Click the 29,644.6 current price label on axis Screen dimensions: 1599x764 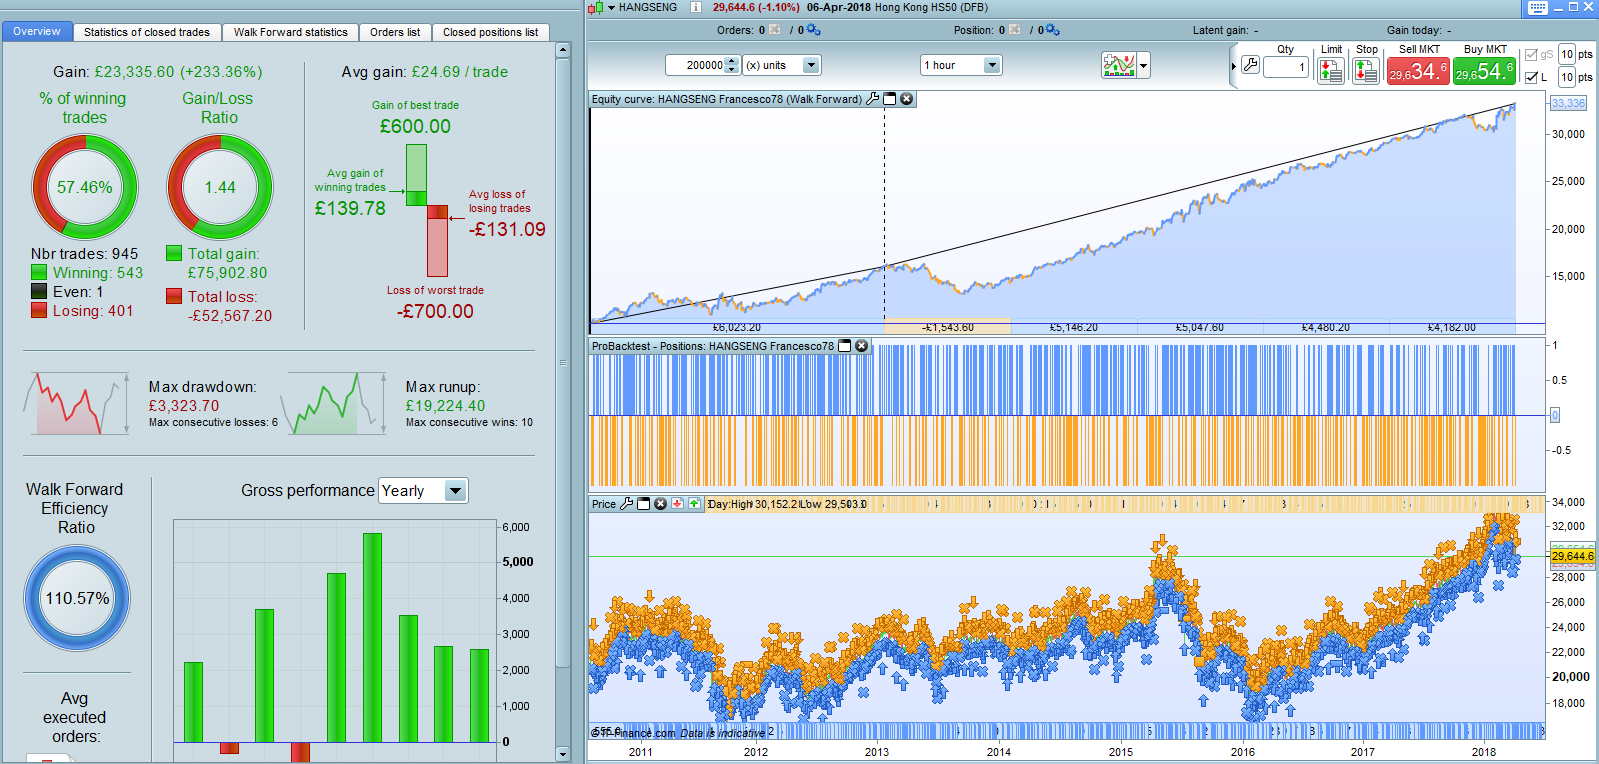click(1572, 556)
